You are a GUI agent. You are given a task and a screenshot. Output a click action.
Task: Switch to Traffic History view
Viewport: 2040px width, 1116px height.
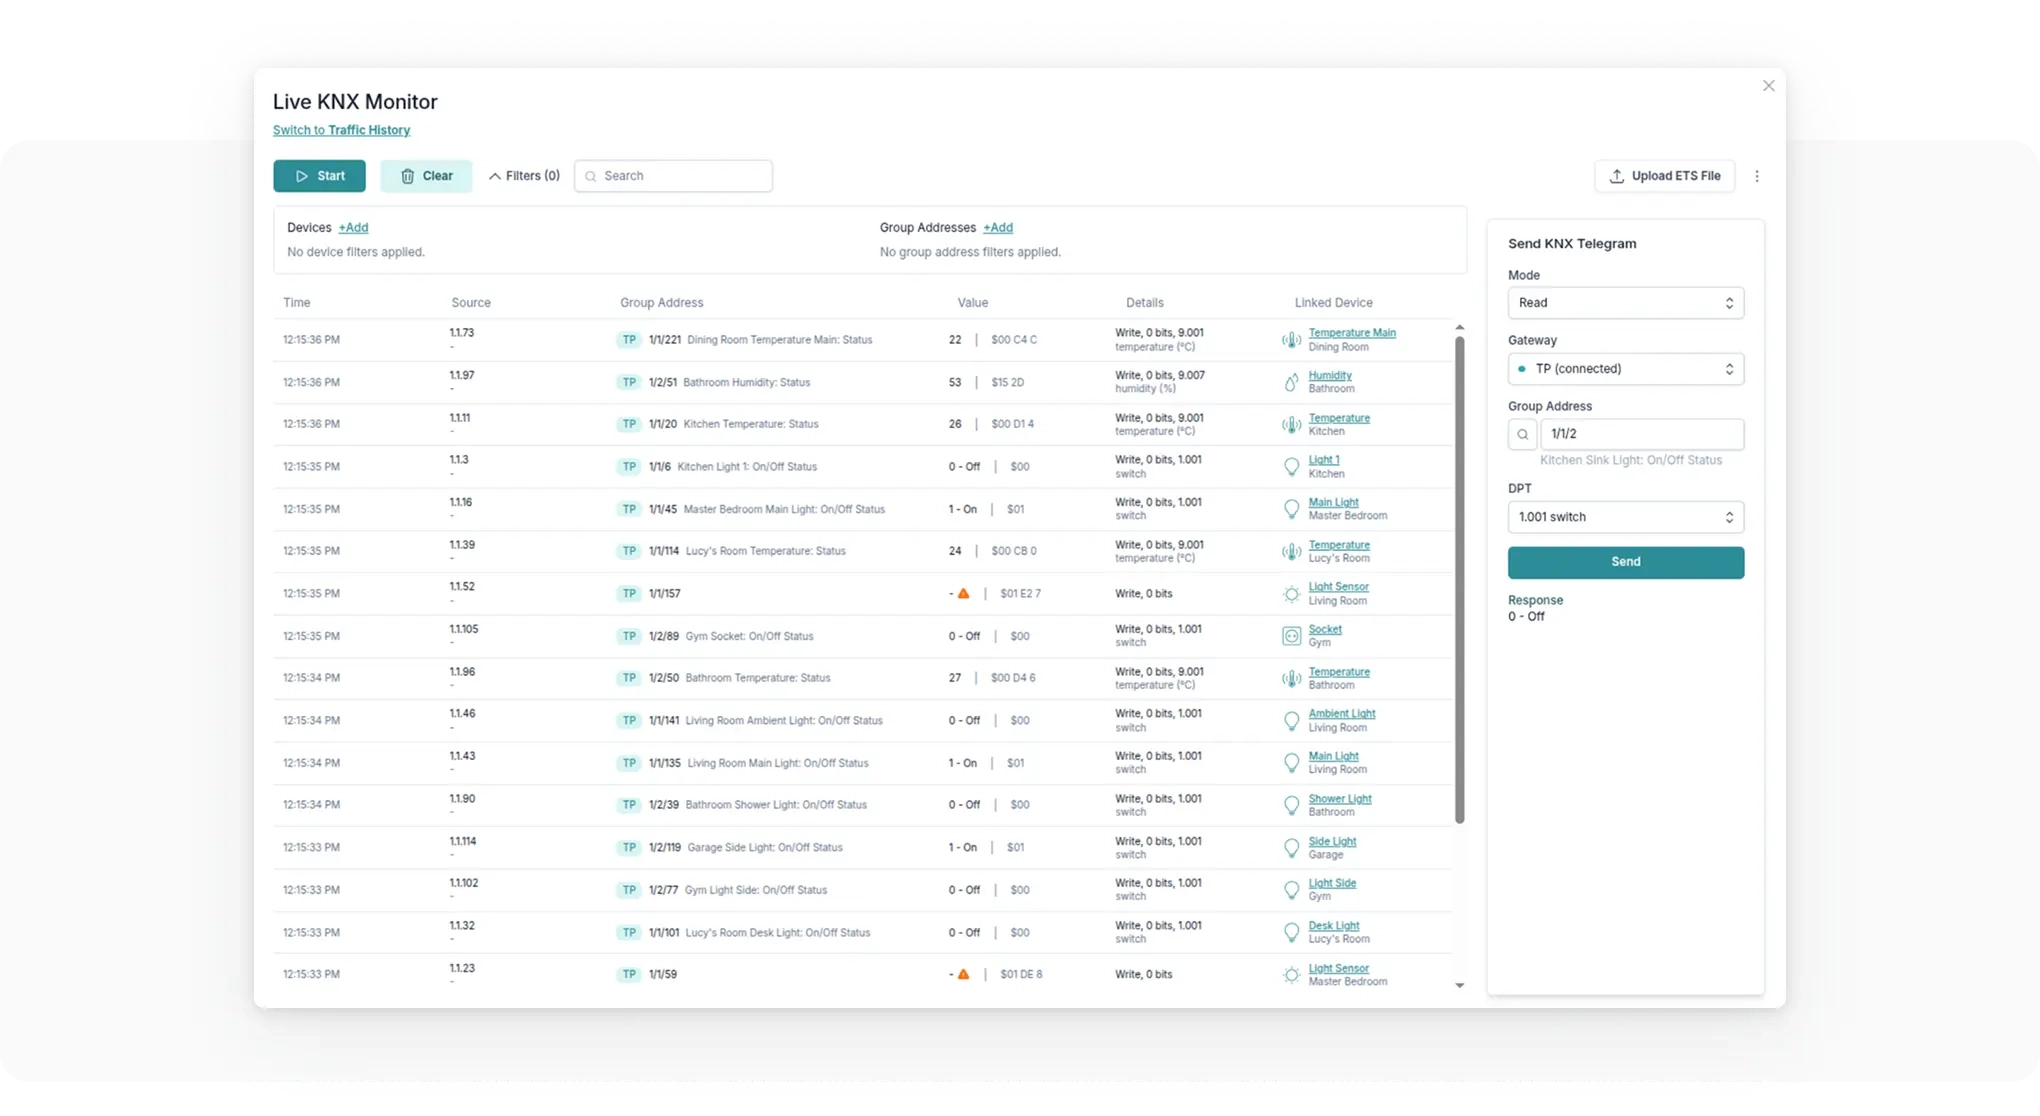coord(341,130)
